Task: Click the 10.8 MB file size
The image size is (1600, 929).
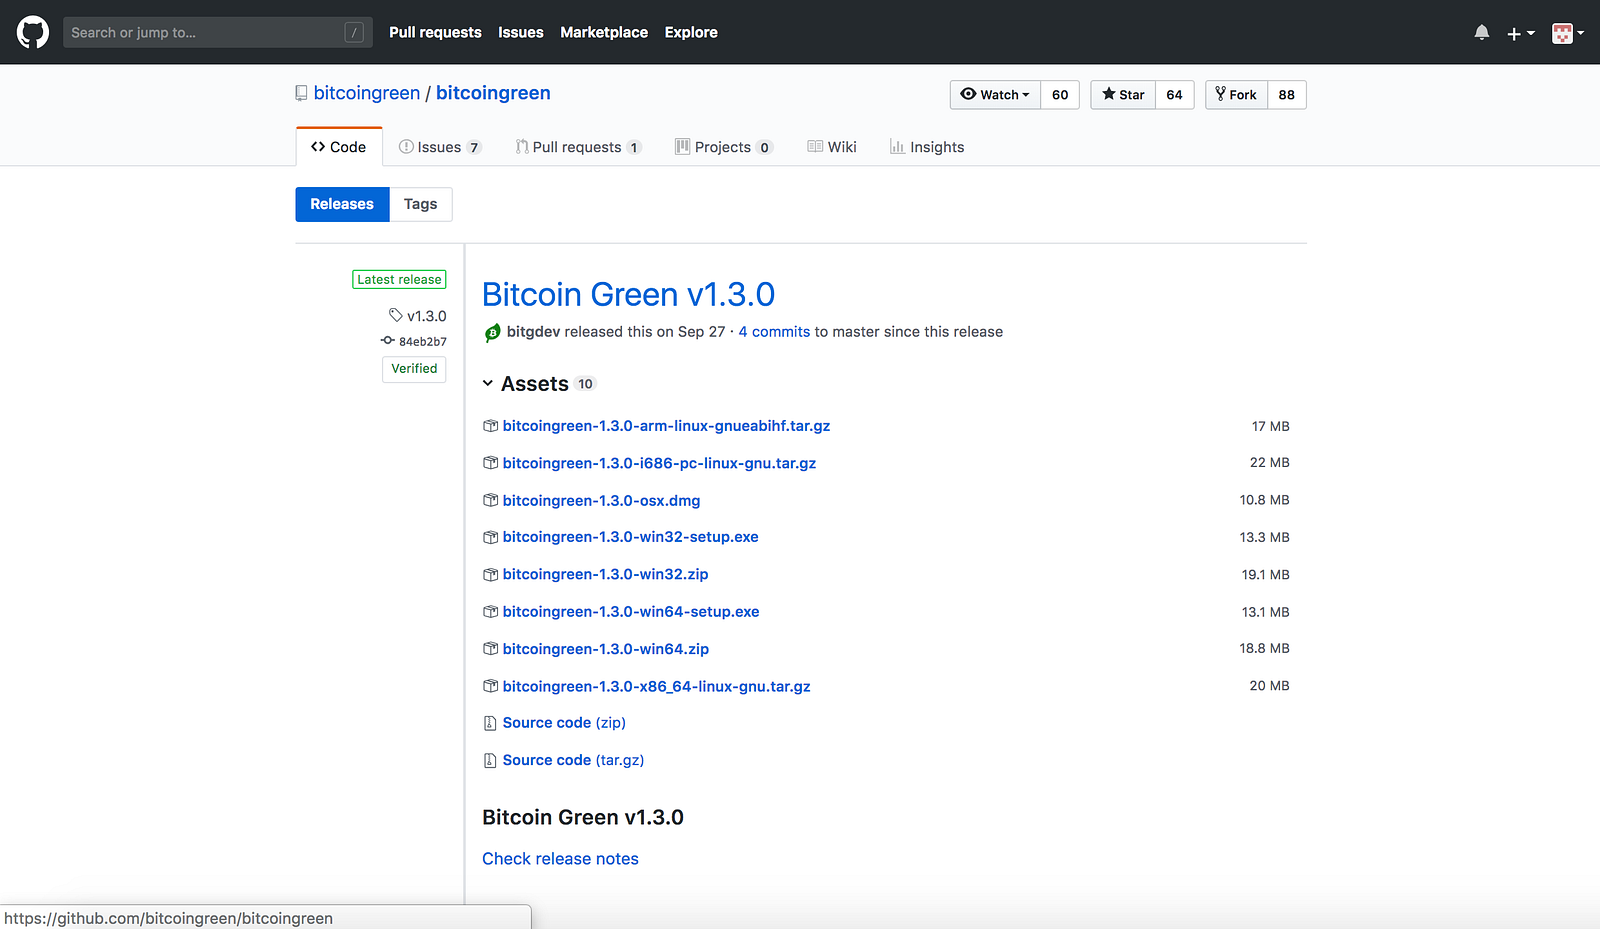Action: click(x=1264, y=500)
